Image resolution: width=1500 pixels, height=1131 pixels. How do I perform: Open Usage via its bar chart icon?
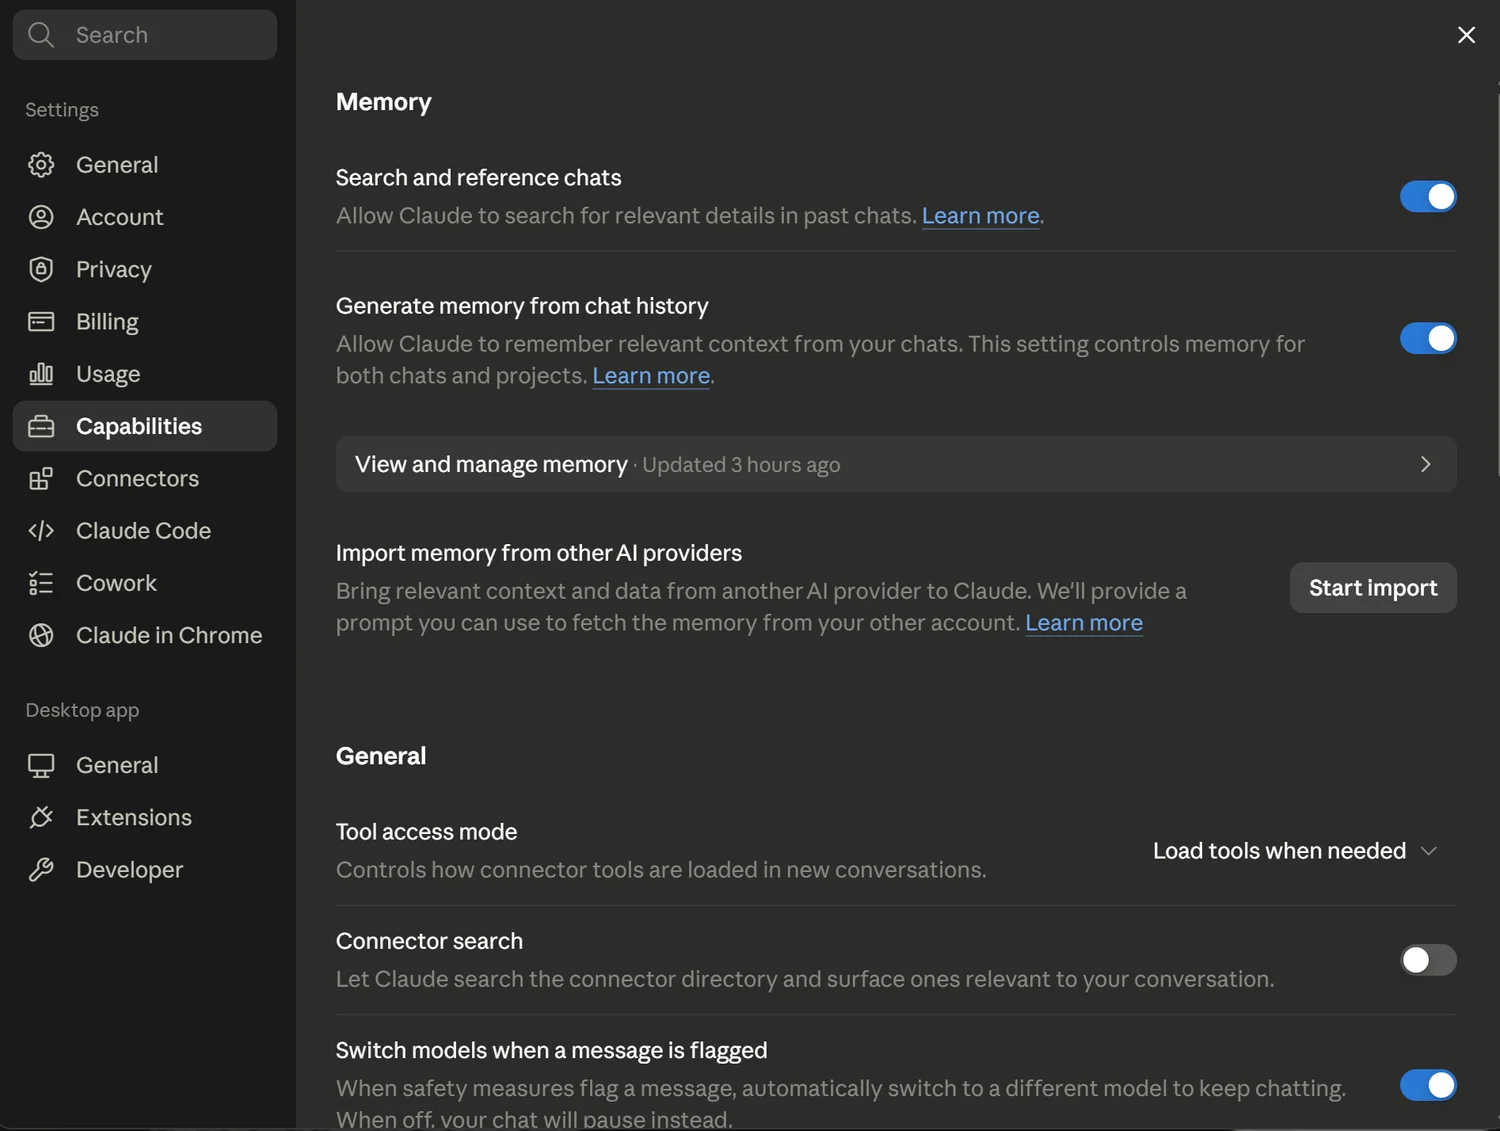point(41,374)
